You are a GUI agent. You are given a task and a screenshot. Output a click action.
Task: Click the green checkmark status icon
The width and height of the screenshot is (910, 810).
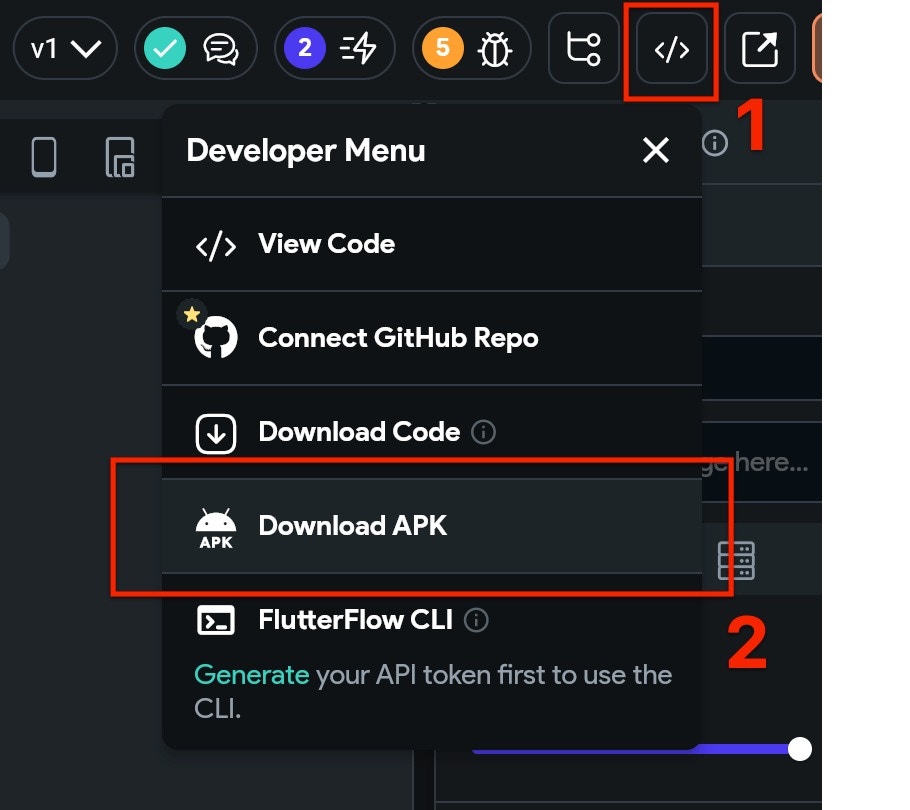point(165,48)
